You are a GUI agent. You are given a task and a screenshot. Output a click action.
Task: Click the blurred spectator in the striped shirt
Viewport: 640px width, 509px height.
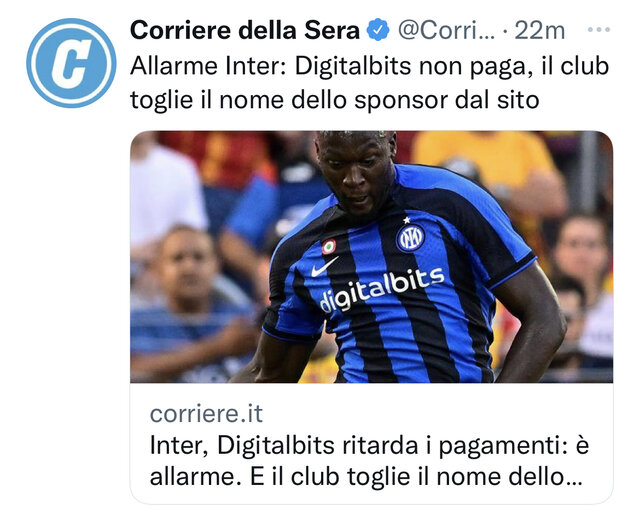[x=190, y=302]
